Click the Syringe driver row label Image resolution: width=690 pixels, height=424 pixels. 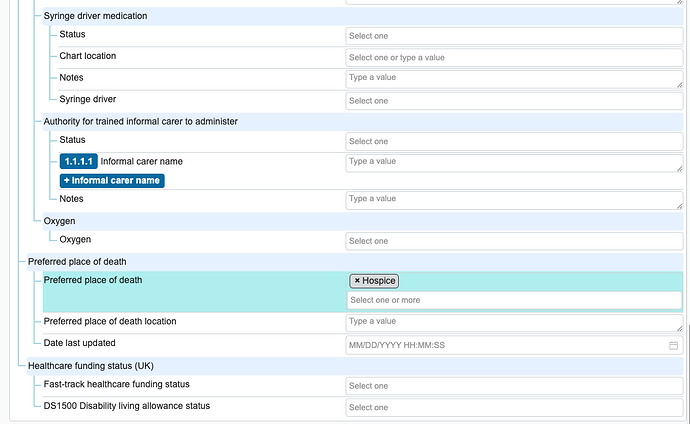coord(88,99)
